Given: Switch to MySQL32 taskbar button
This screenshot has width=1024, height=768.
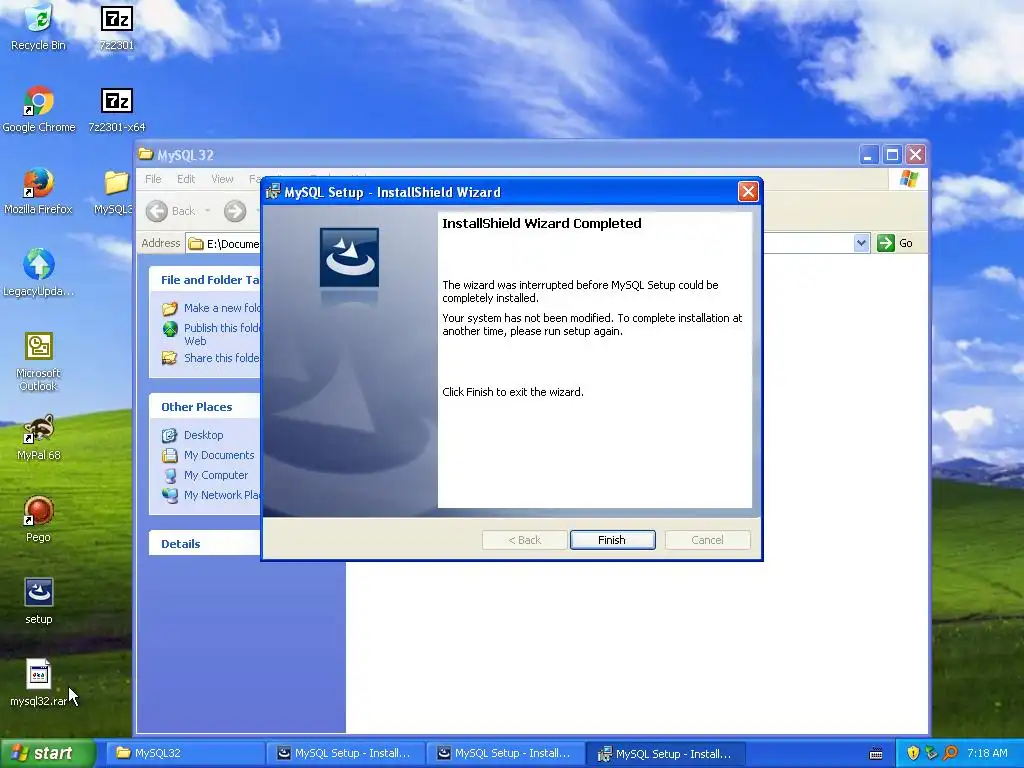Looking at the screenshot, I should click(x=186, y=753).
